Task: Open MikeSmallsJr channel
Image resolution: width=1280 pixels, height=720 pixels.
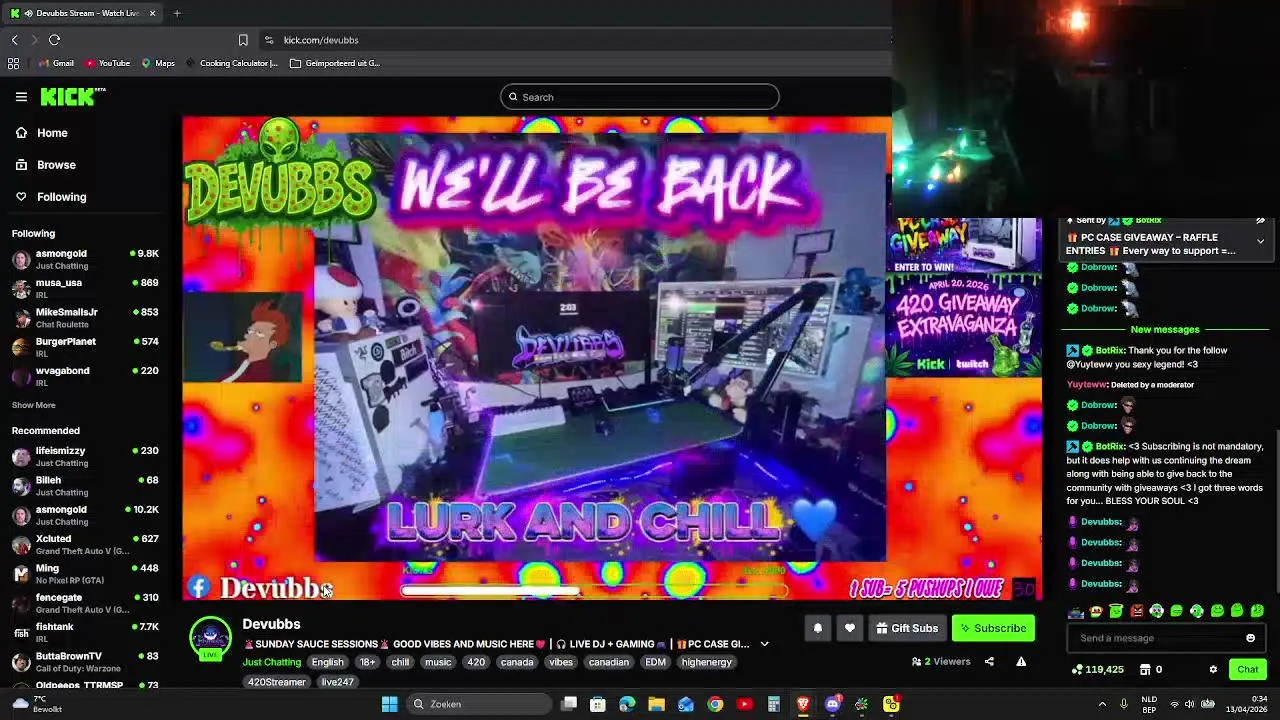Action: [x=85, y=318]
